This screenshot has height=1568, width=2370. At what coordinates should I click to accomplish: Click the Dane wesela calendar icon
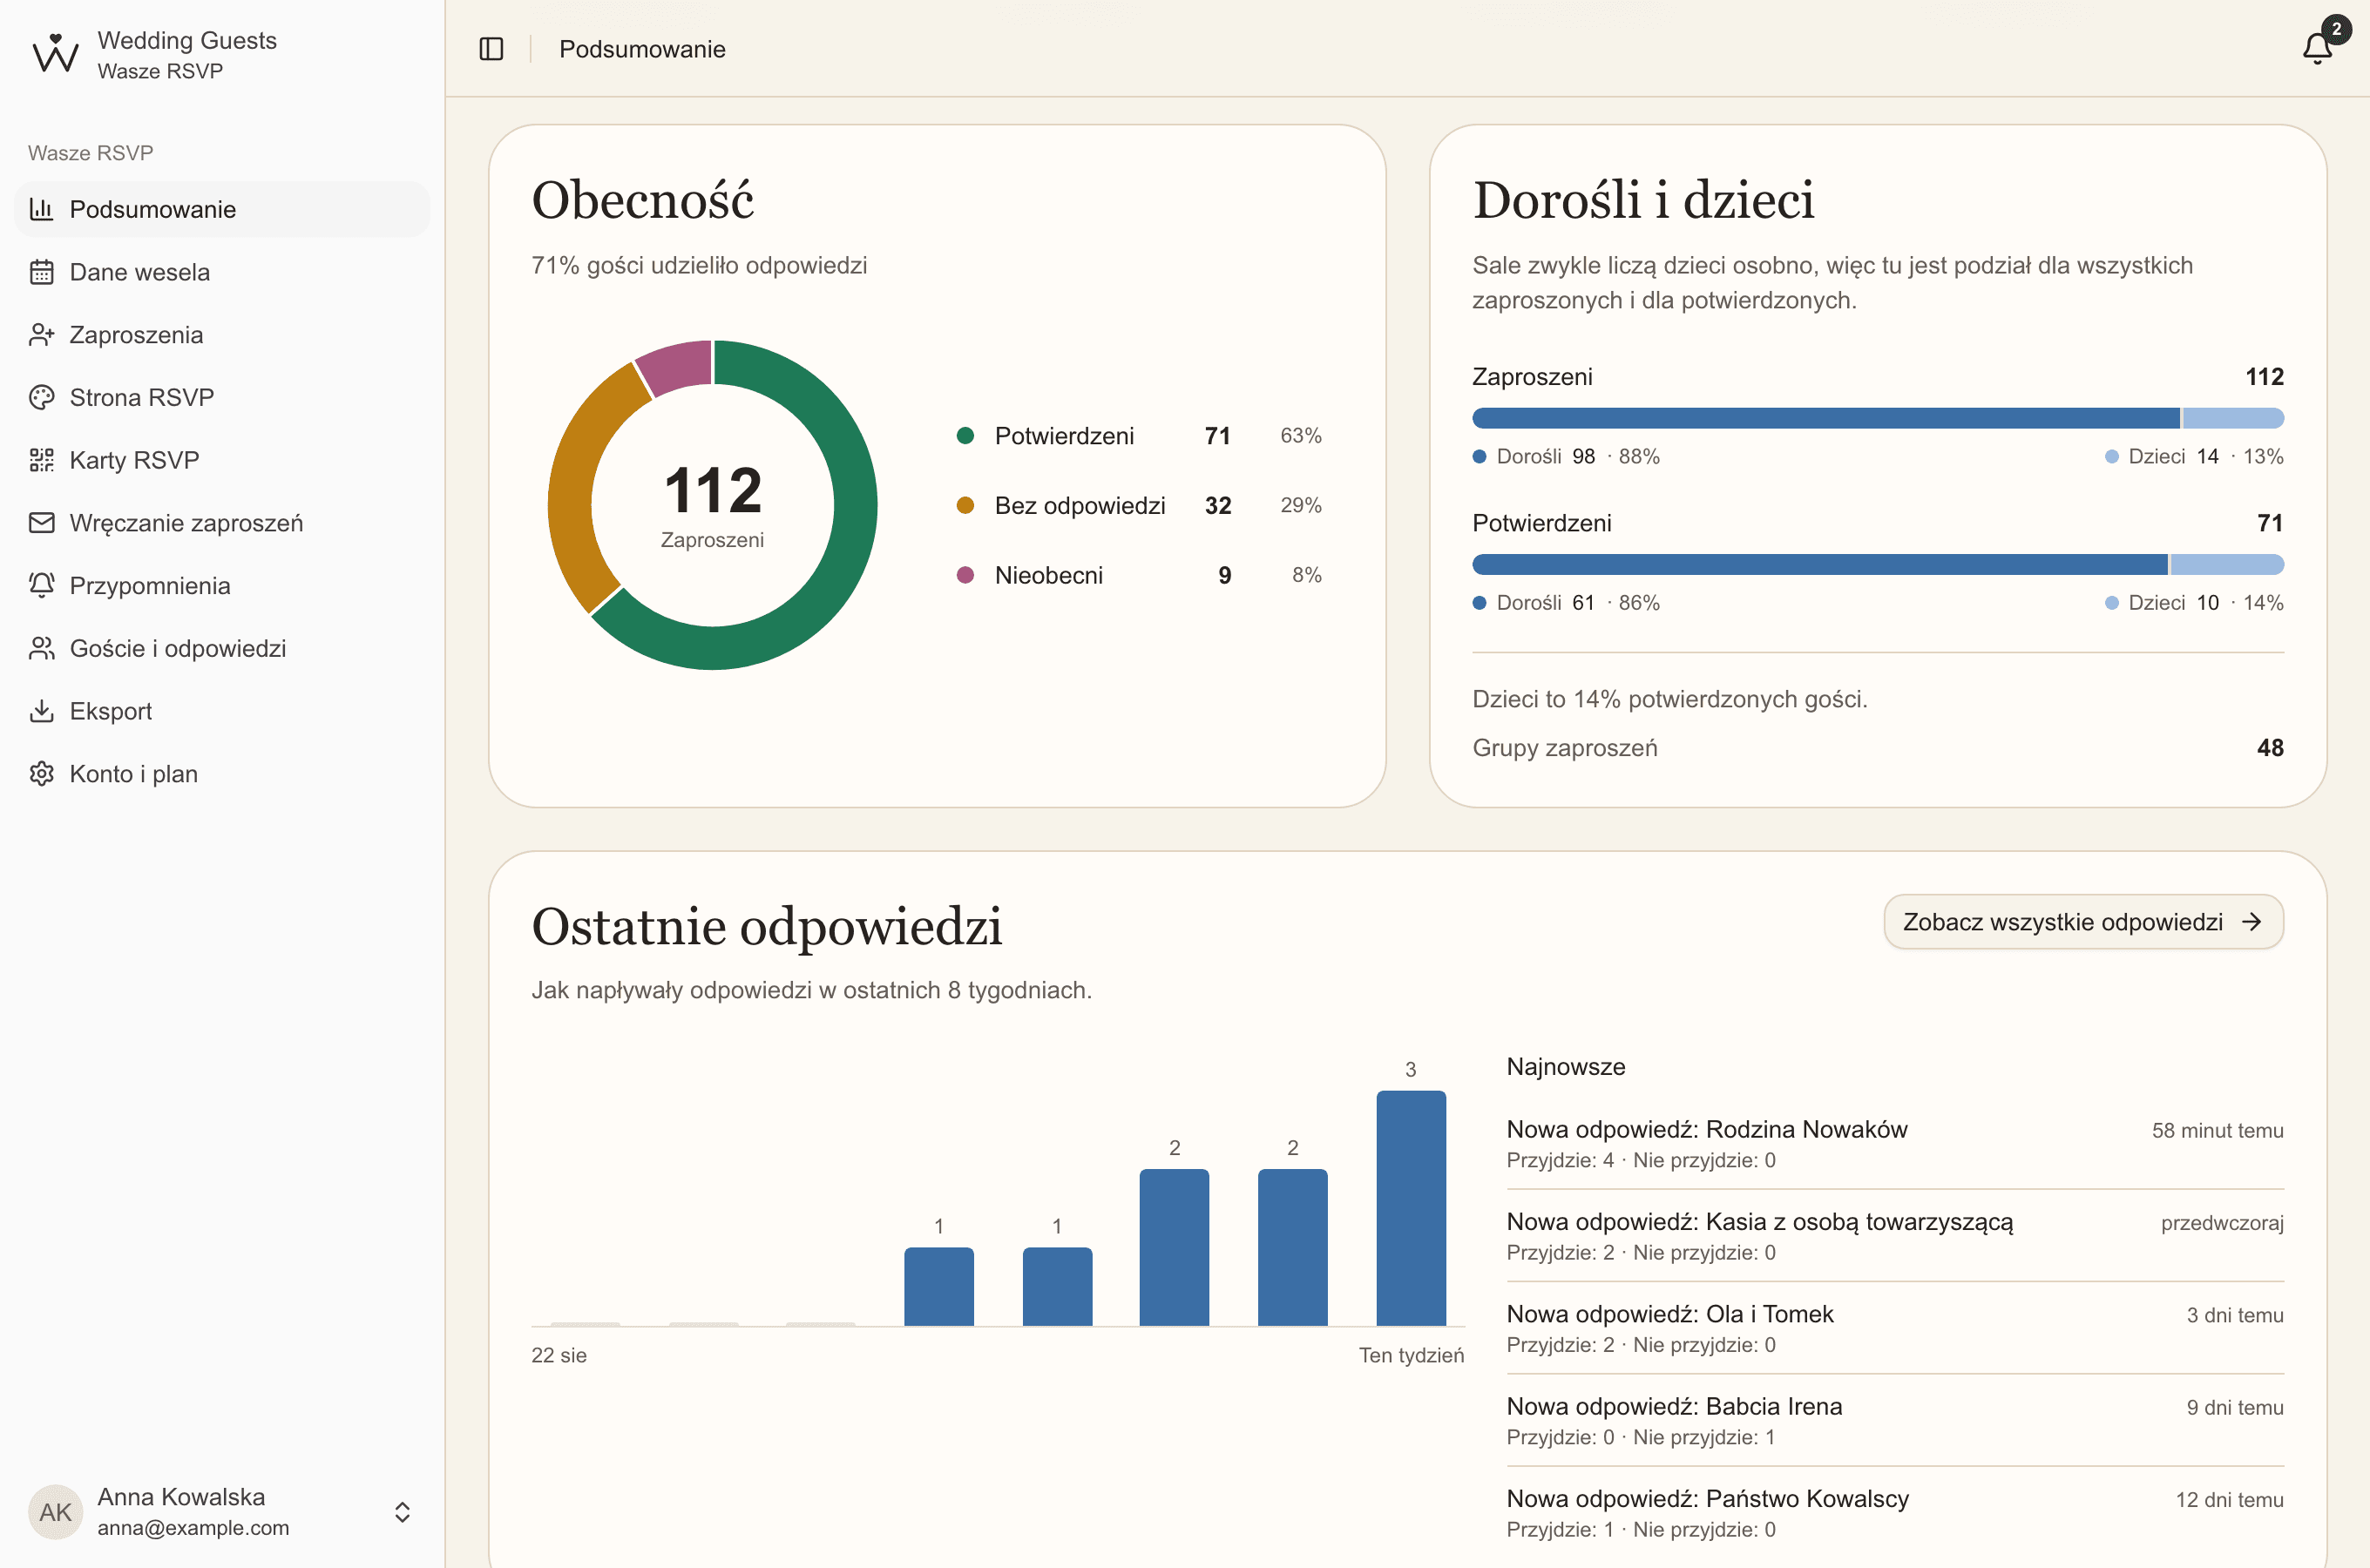pos(42,272)
